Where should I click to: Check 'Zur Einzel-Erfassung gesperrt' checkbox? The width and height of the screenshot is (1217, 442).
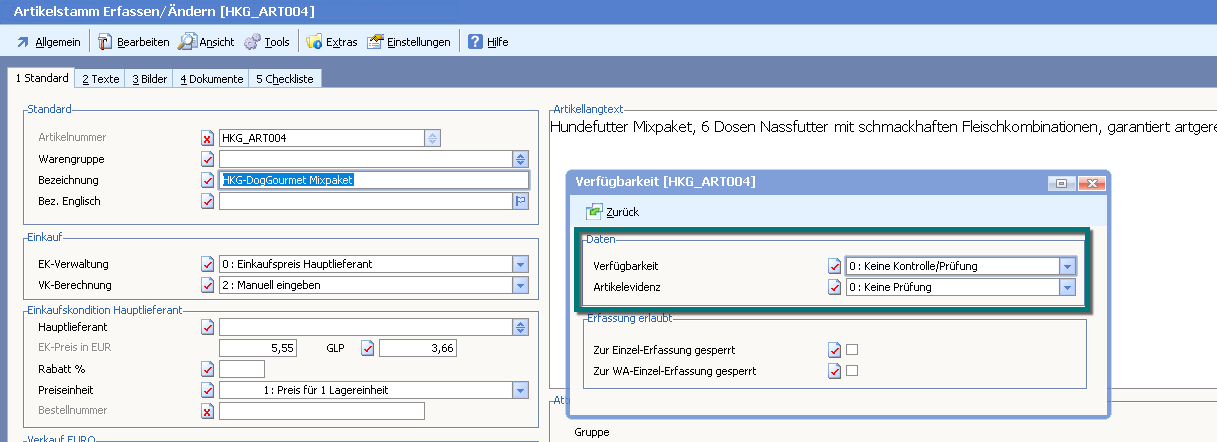pyautogui.click(x=852, y=350)
